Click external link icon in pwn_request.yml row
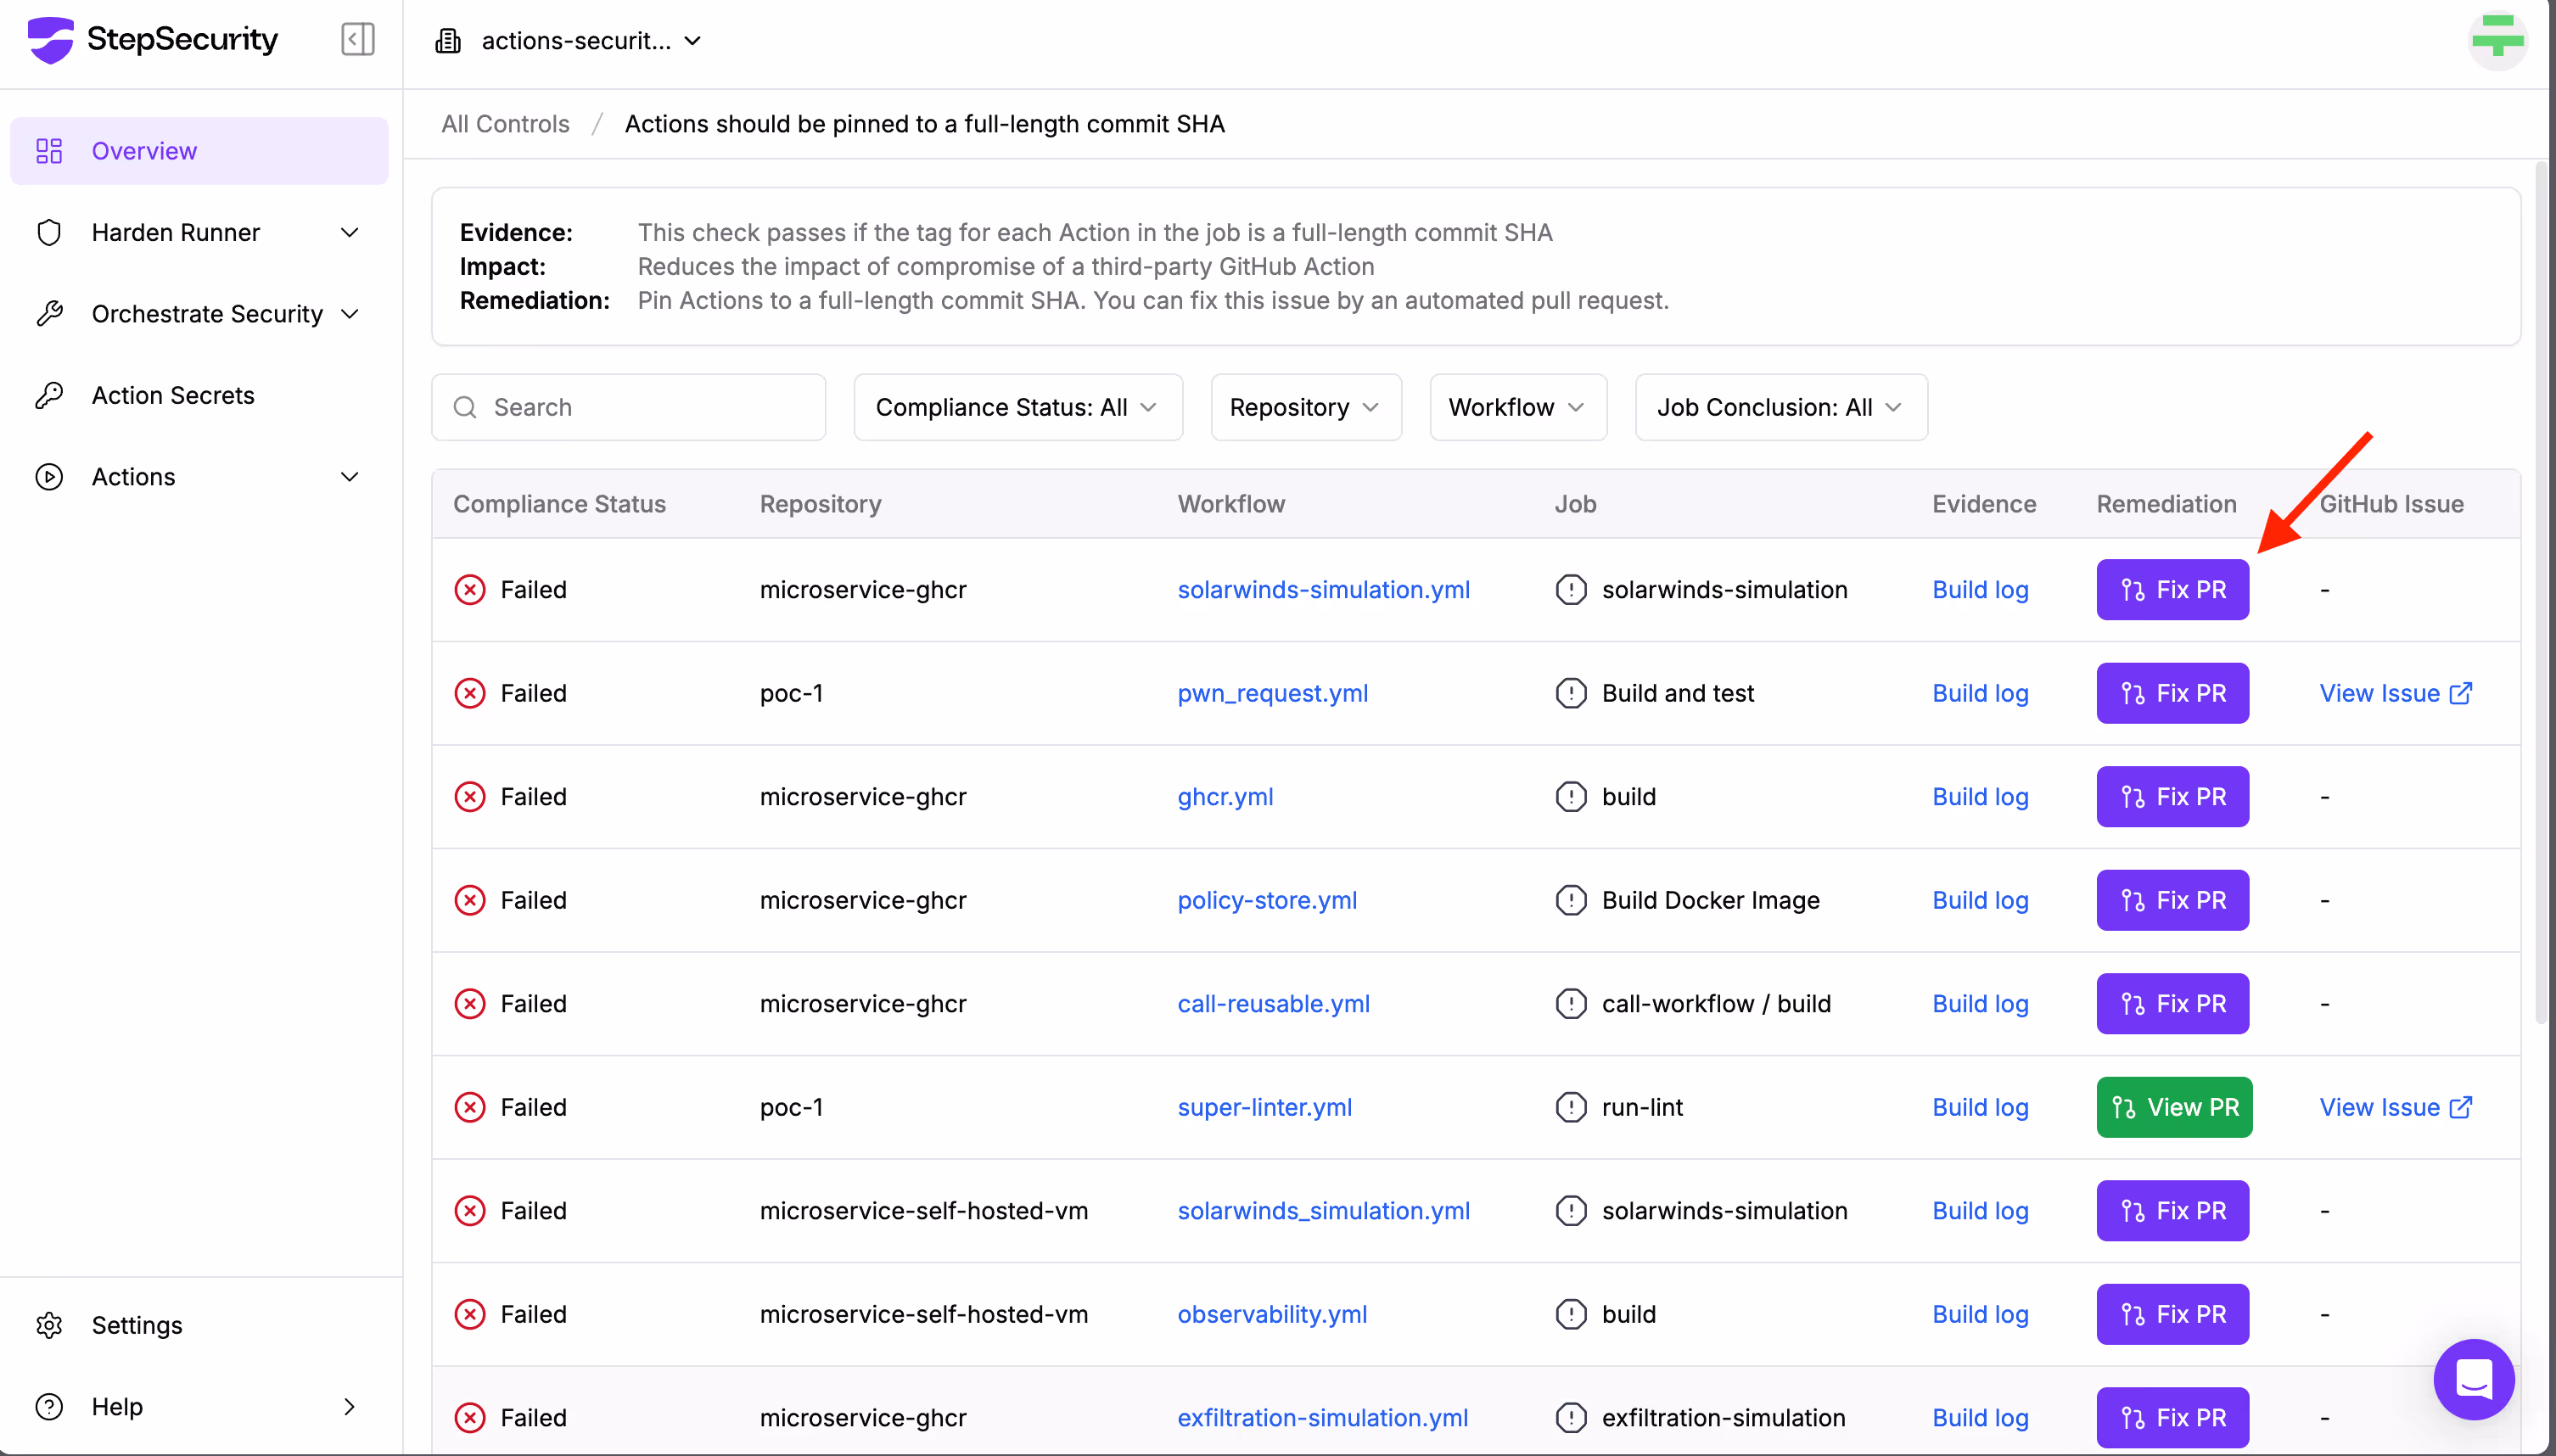 click(x=2461, y=693)
